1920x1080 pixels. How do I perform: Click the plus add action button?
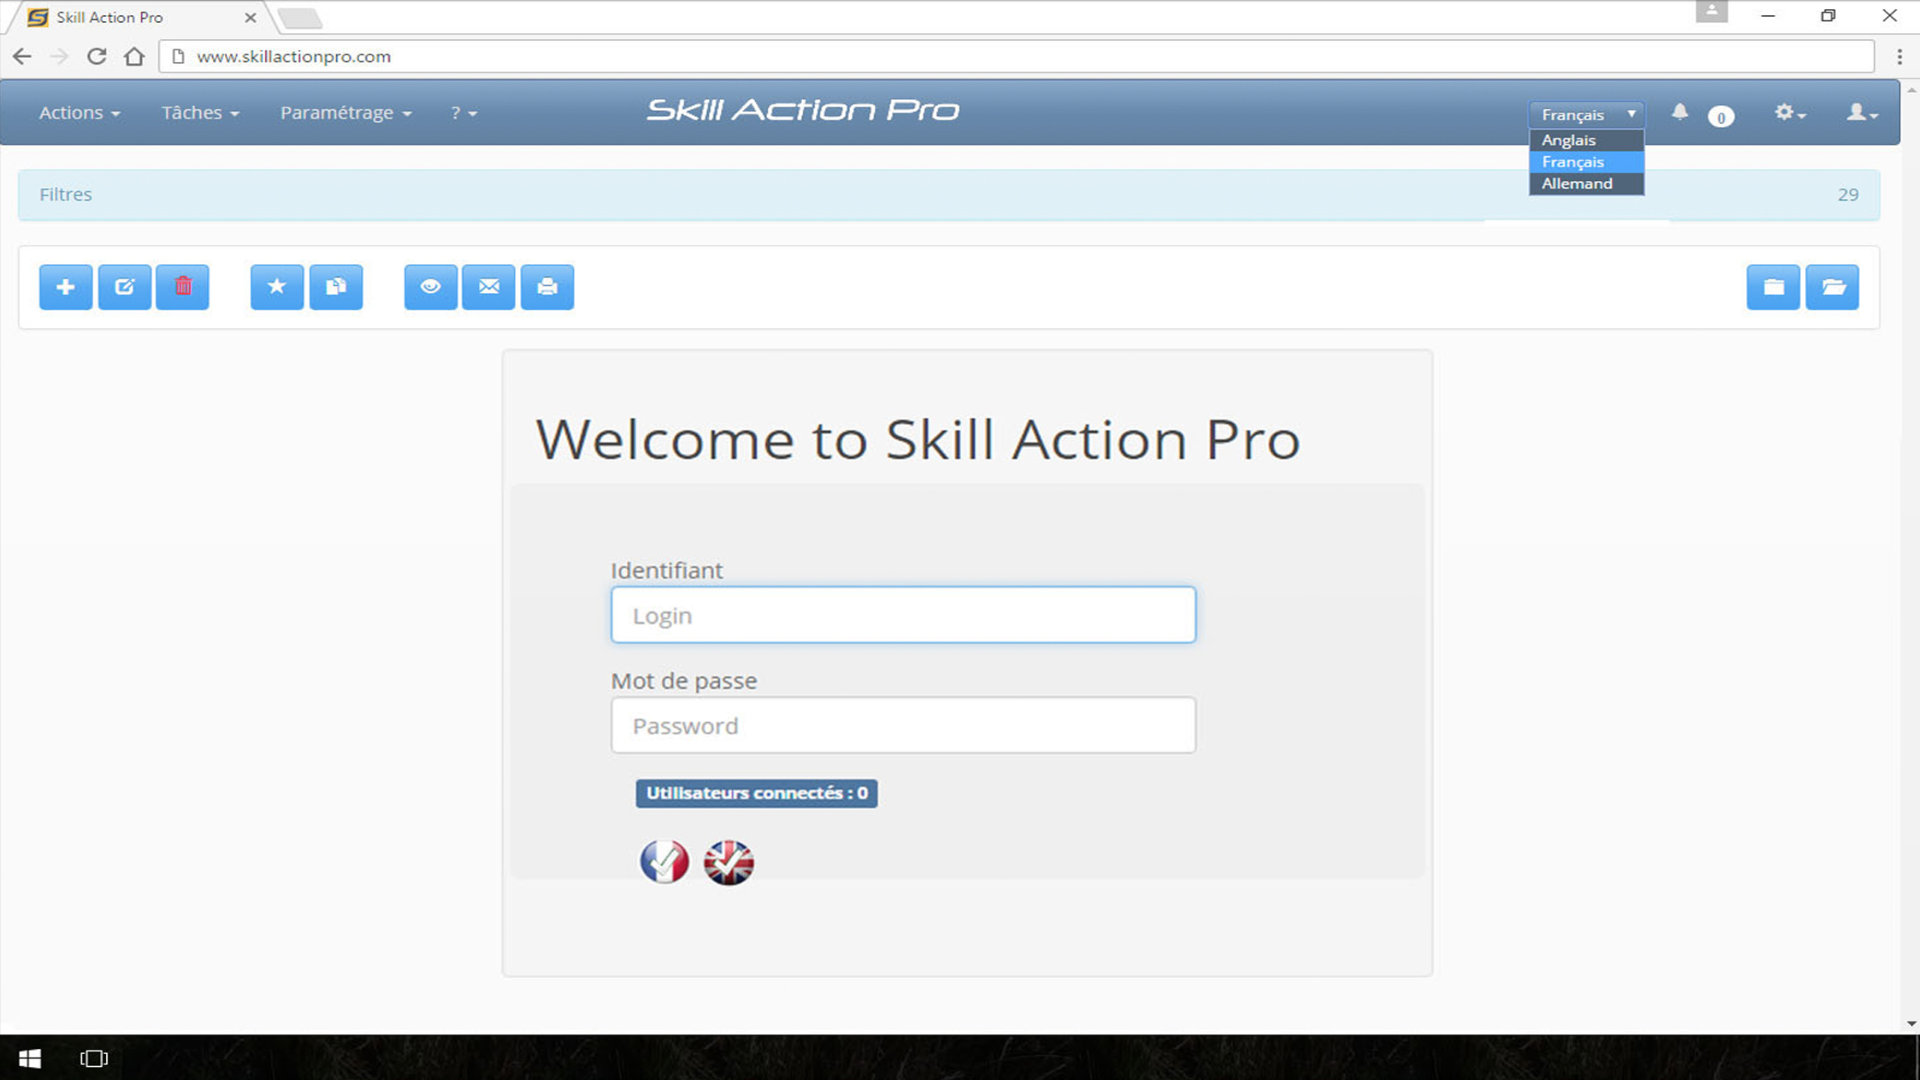tap(66, 287)
